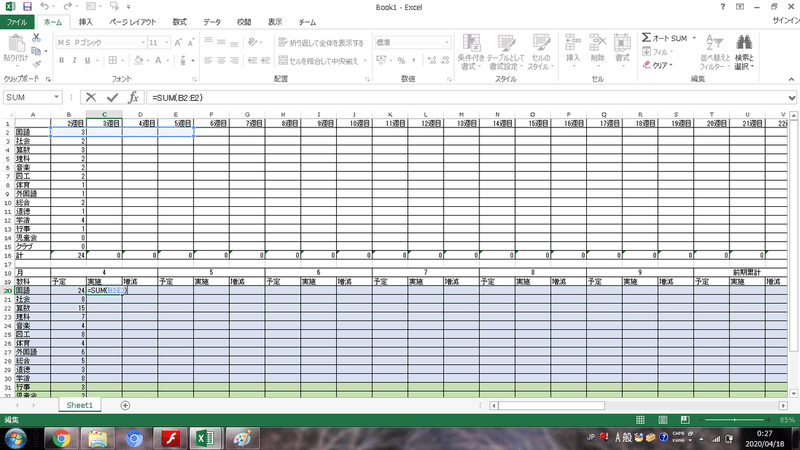Click the zoom slider in status bar
Image resolution: width=800 pixels, height=450 pixels.
tap(735, 420)
